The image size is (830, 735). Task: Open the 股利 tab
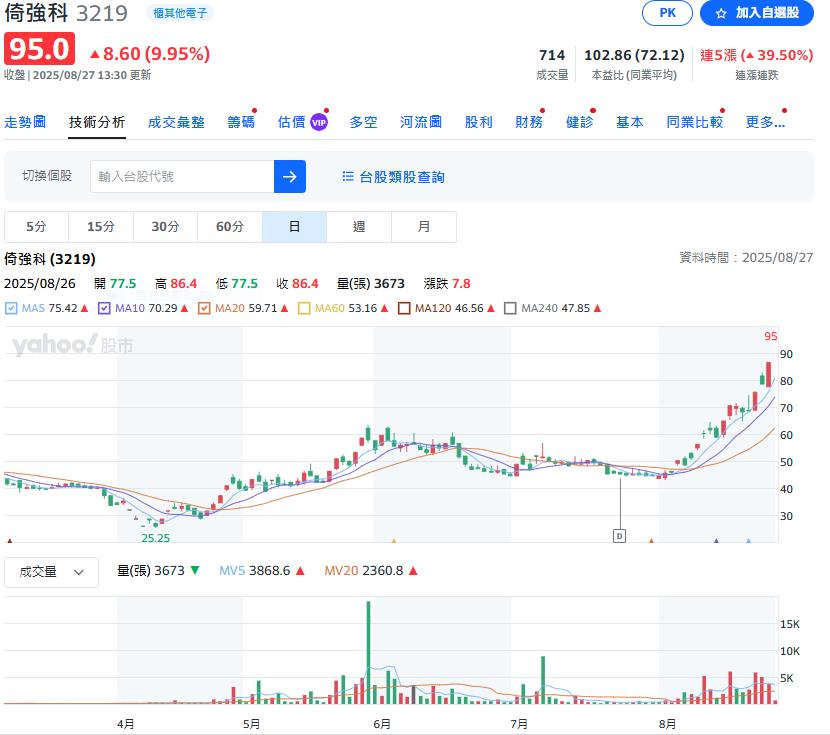[x=479, y=122]
